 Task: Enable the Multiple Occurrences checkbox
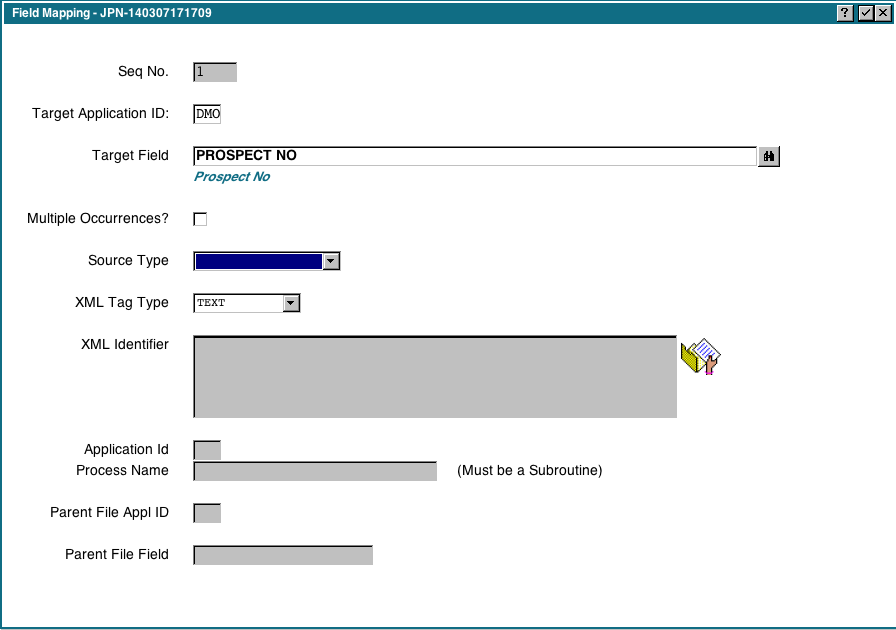point(200,219)
